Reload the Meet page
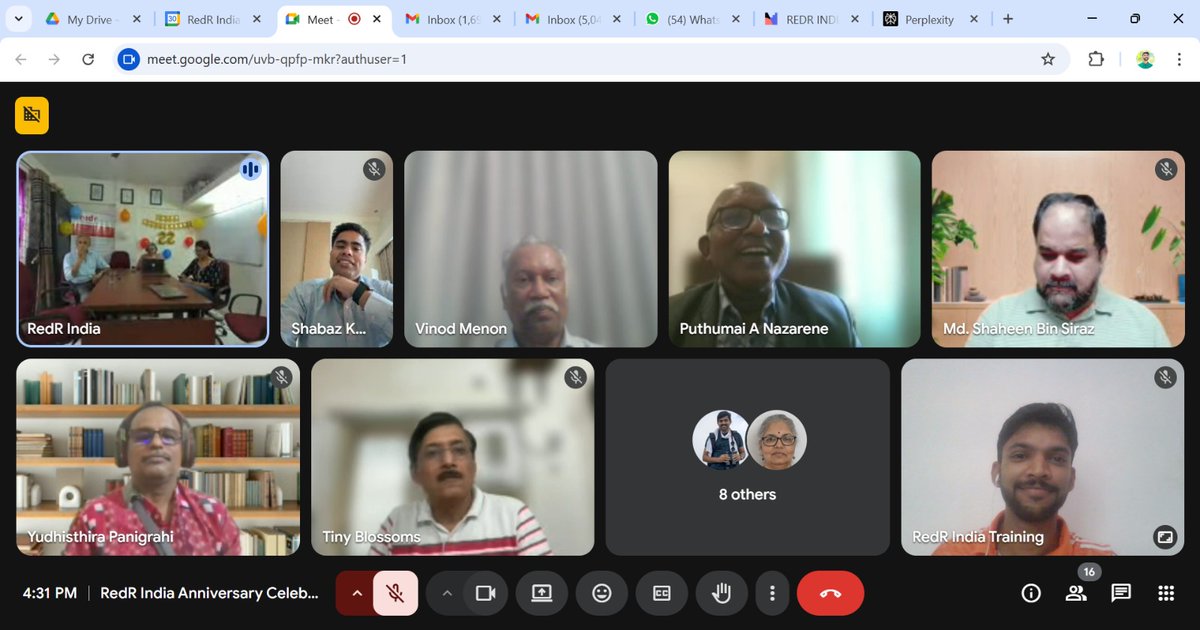 pos(88,59)
